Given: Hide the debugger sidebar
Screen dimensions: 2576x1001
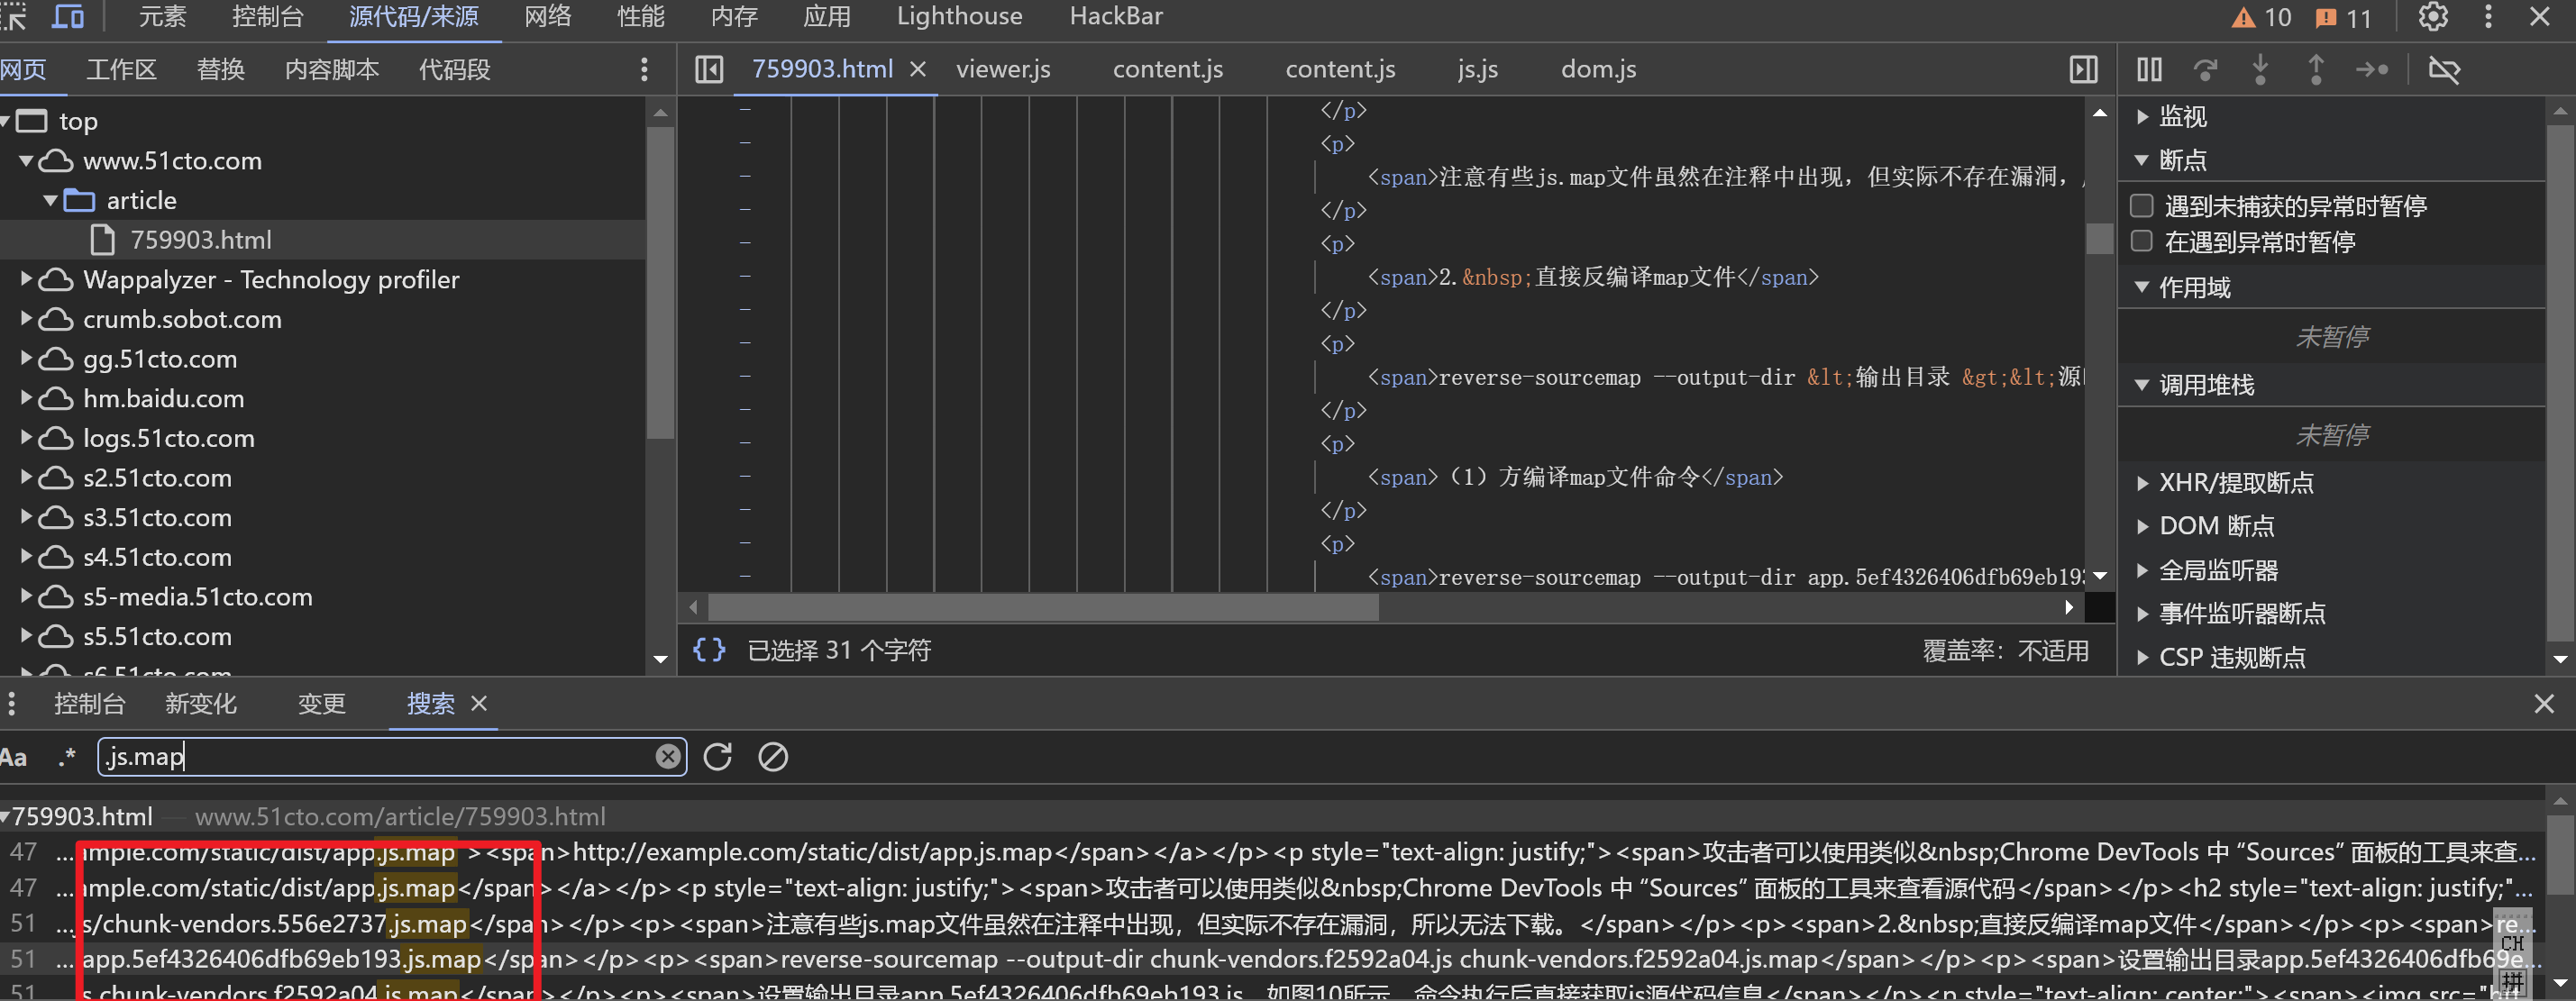Looking at the screenshot, I should (x=2083, y=69).
